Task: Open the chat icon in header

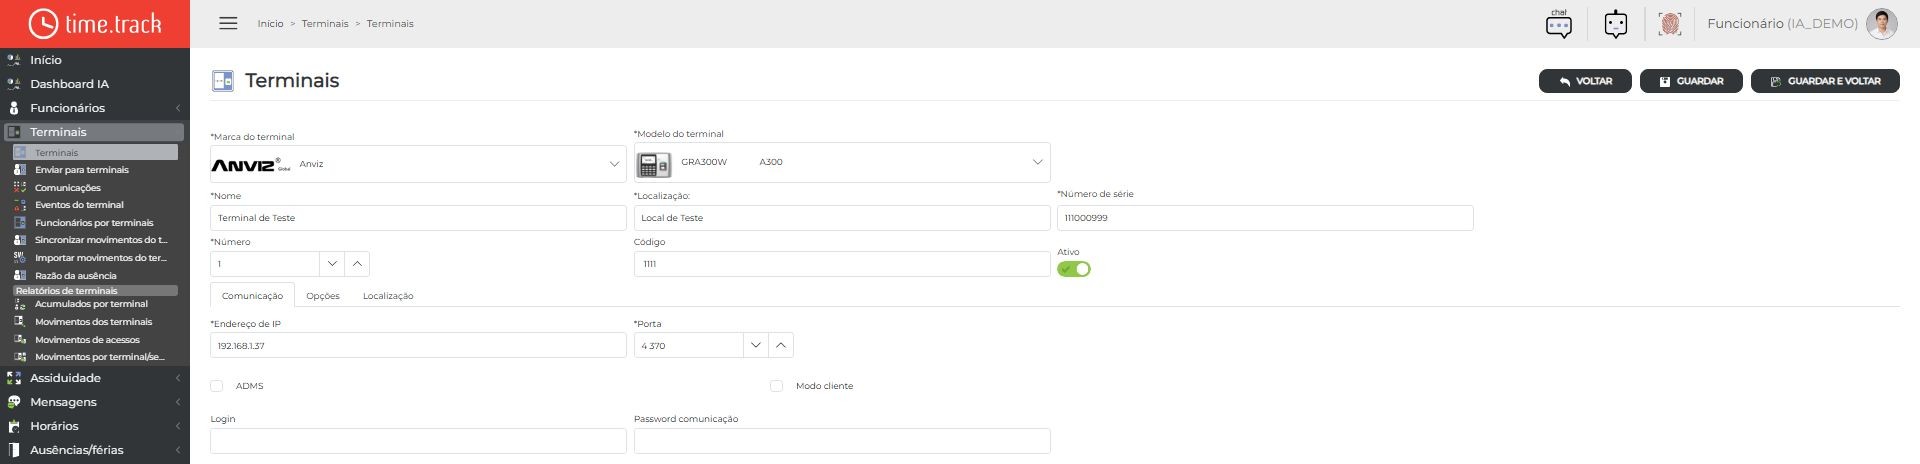Action: click(x=1558, y=24)
